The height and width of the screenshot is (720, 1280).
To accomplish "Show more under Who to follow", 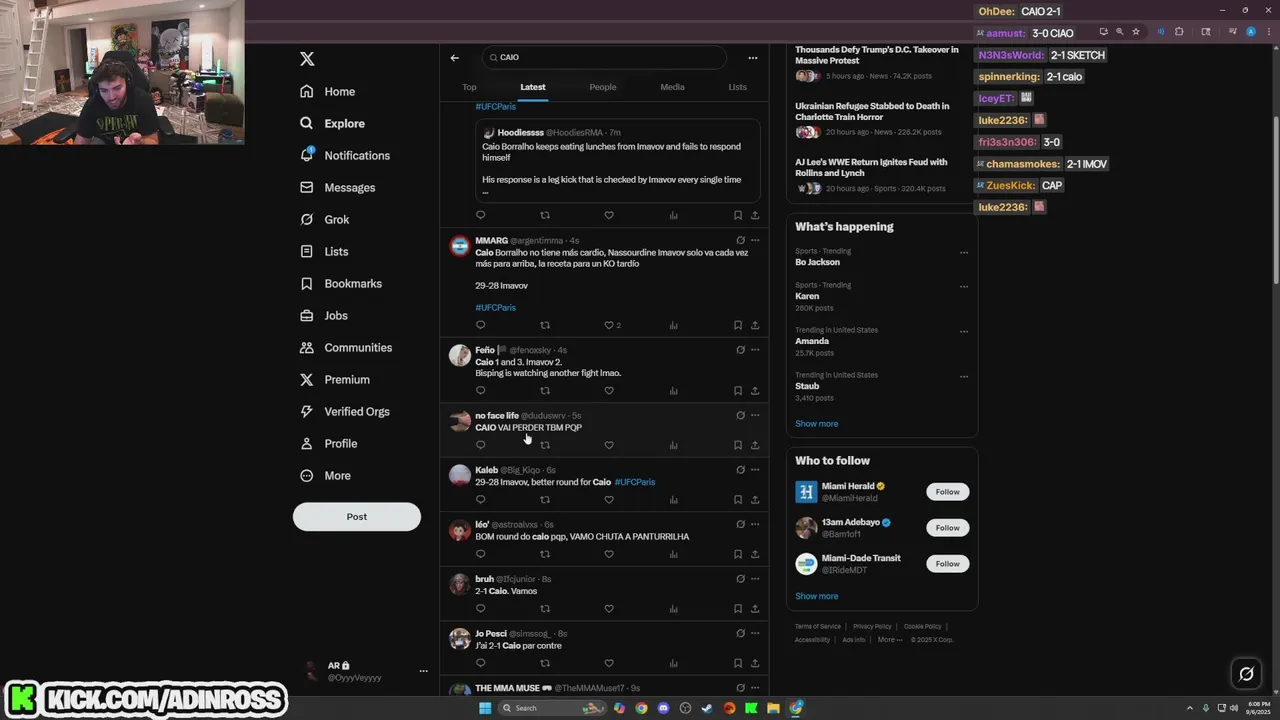I will click(817, 596).
